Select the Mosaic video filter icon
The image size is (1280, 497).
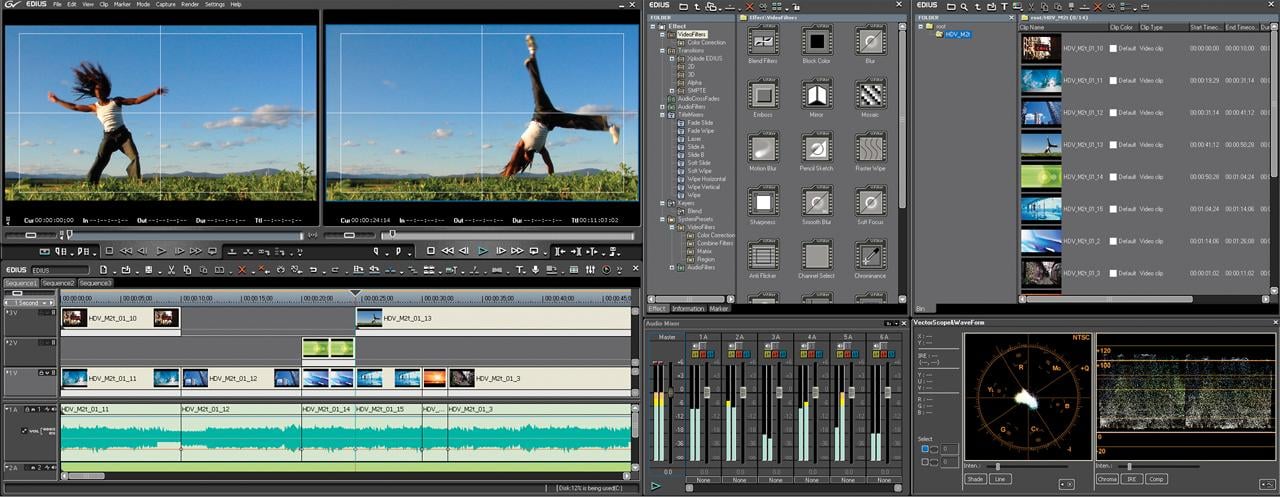pyautogui.click(x=870, y=95)
